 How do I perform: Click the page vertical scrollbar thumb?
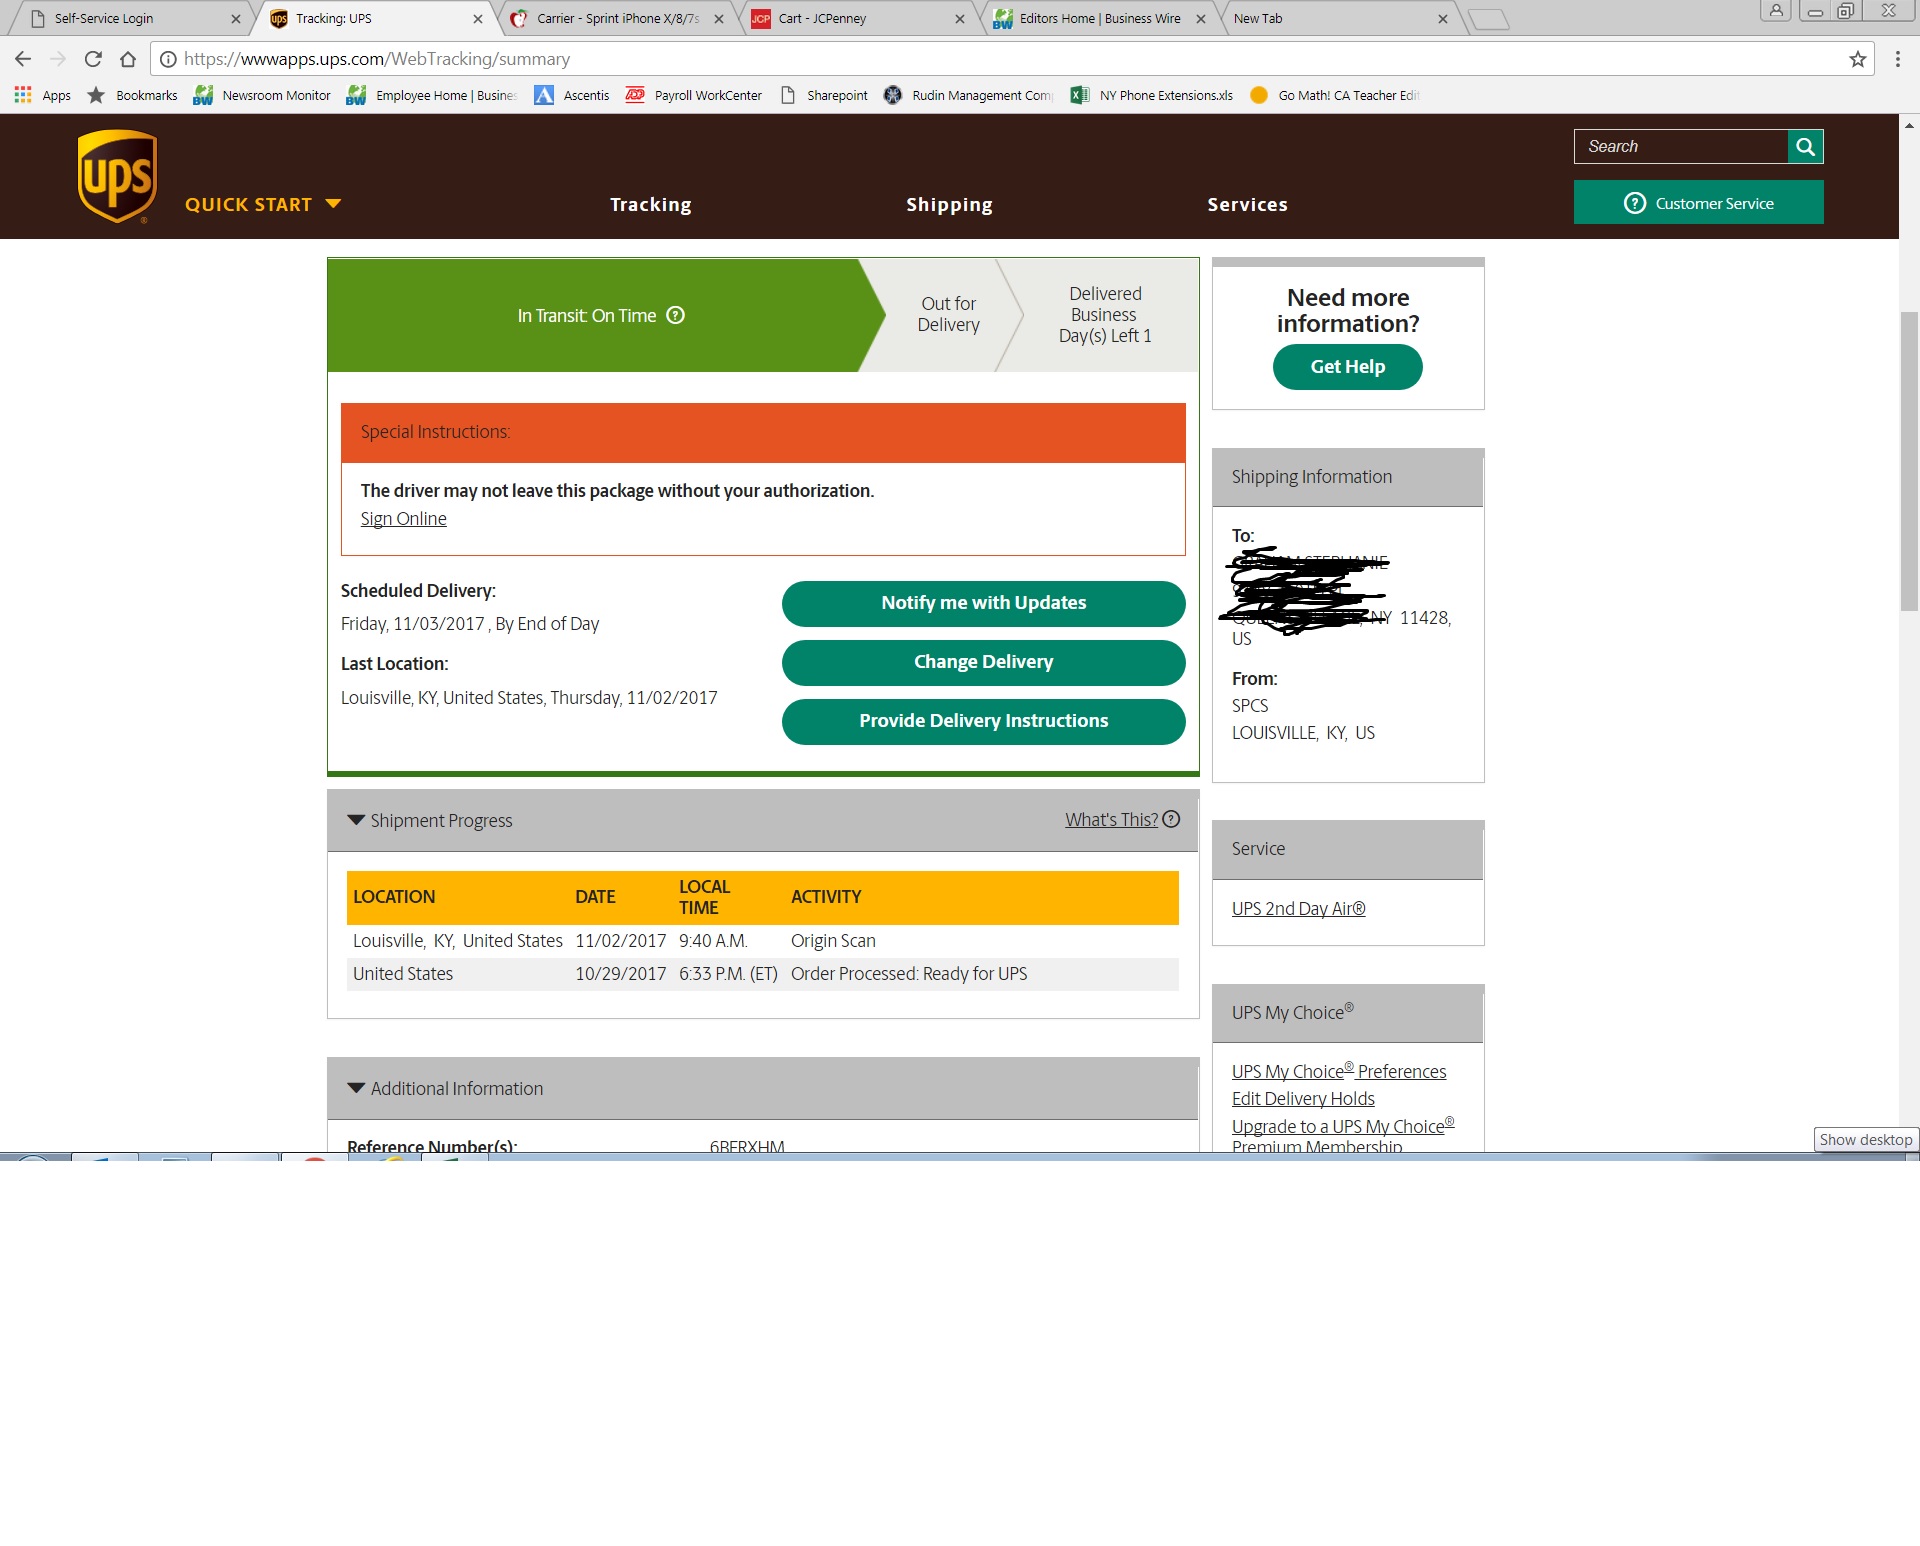click(x=1909, y=460)
